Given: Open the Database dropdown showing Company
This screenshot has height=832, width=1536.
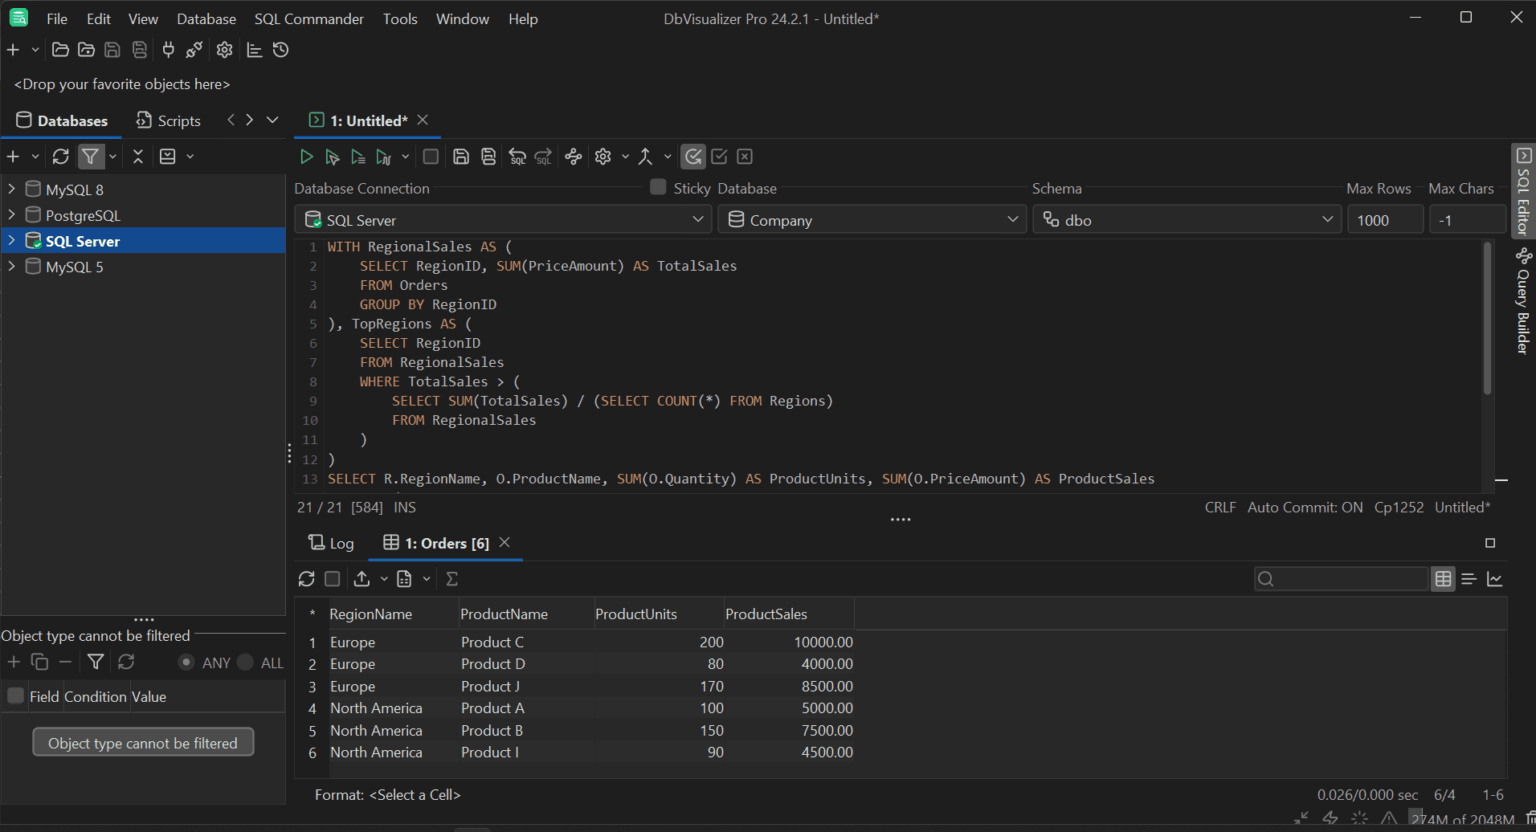Looking at the screenshot, I should click(x=1012, y=219).
